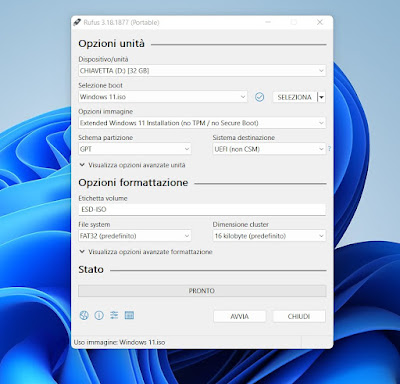Open the Dimensione cluster dropdown
This screenshot has width=400, height=384.
coord(269,236)
